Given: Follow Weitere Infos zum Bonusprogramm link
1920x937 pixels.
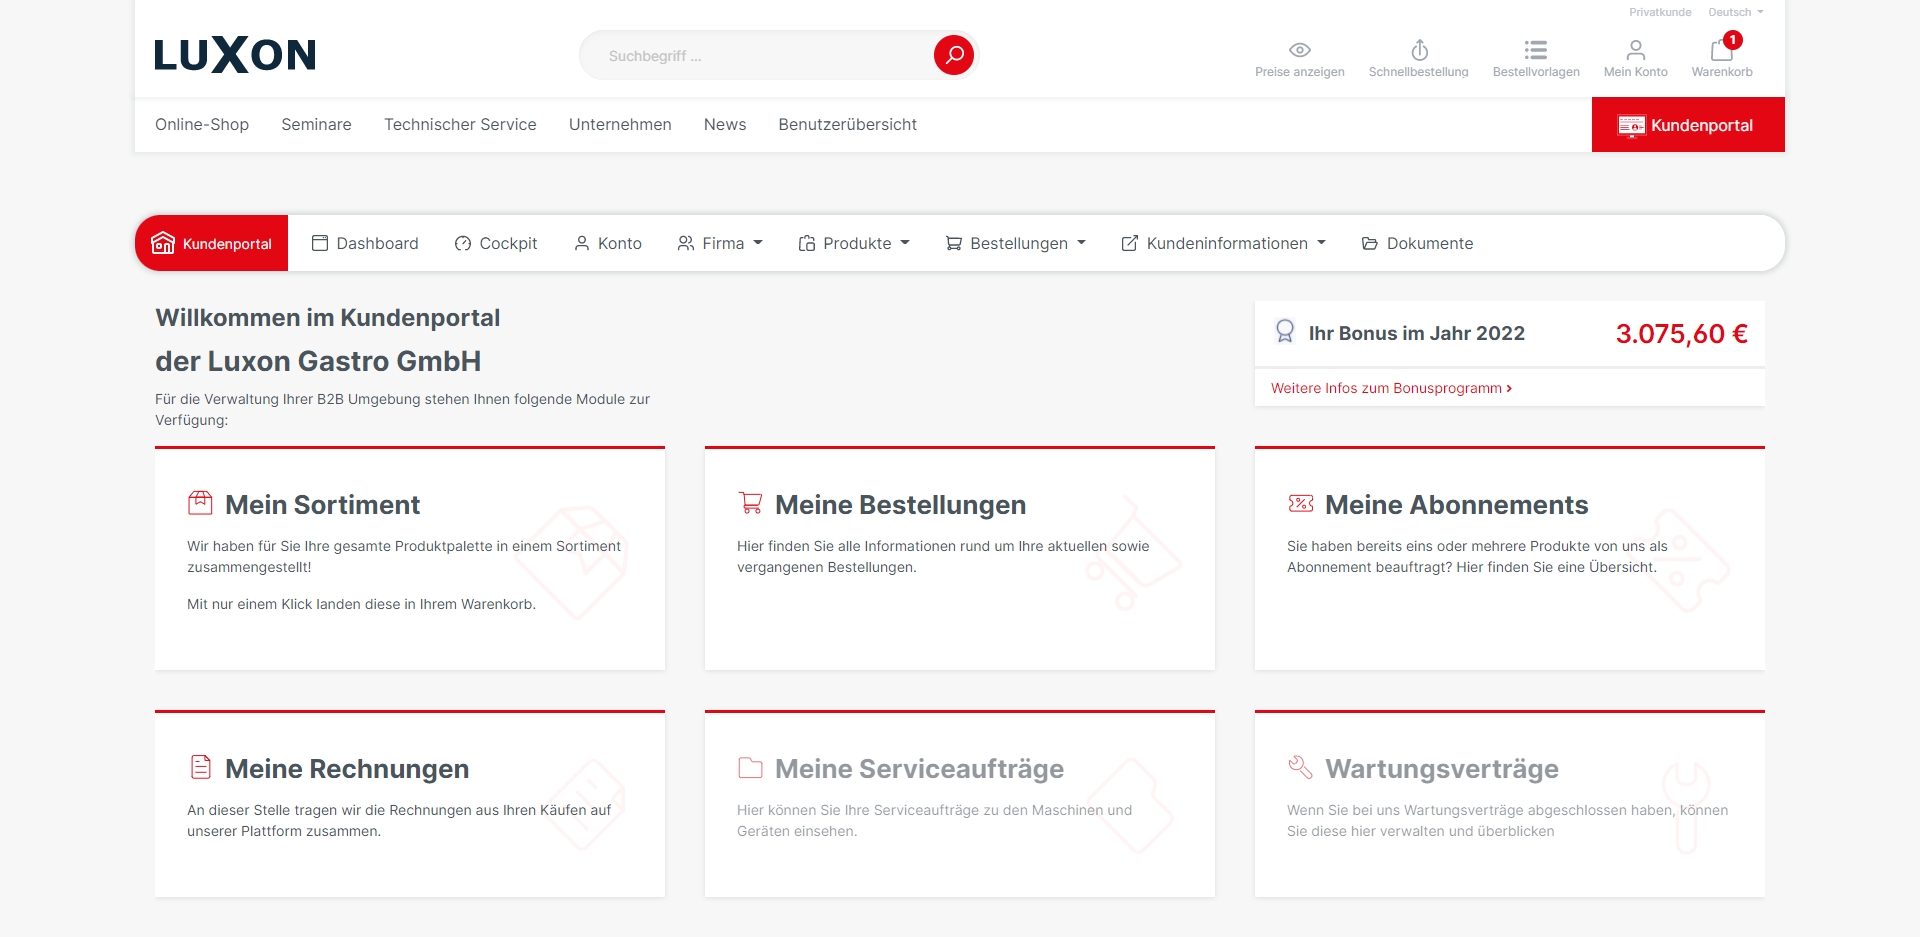Looking at the screenshot, I should point(1390,388).
